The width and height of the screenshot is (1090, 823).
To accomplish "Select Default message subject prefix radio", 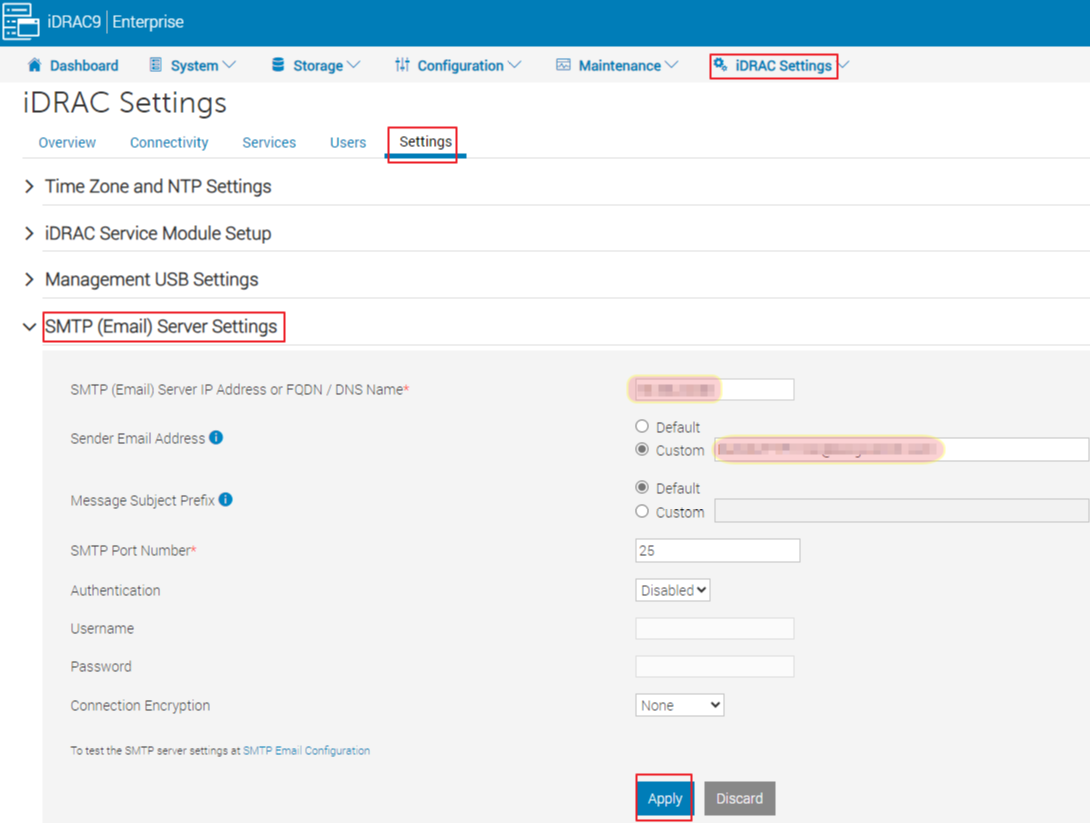I will (x=642, y=487).
